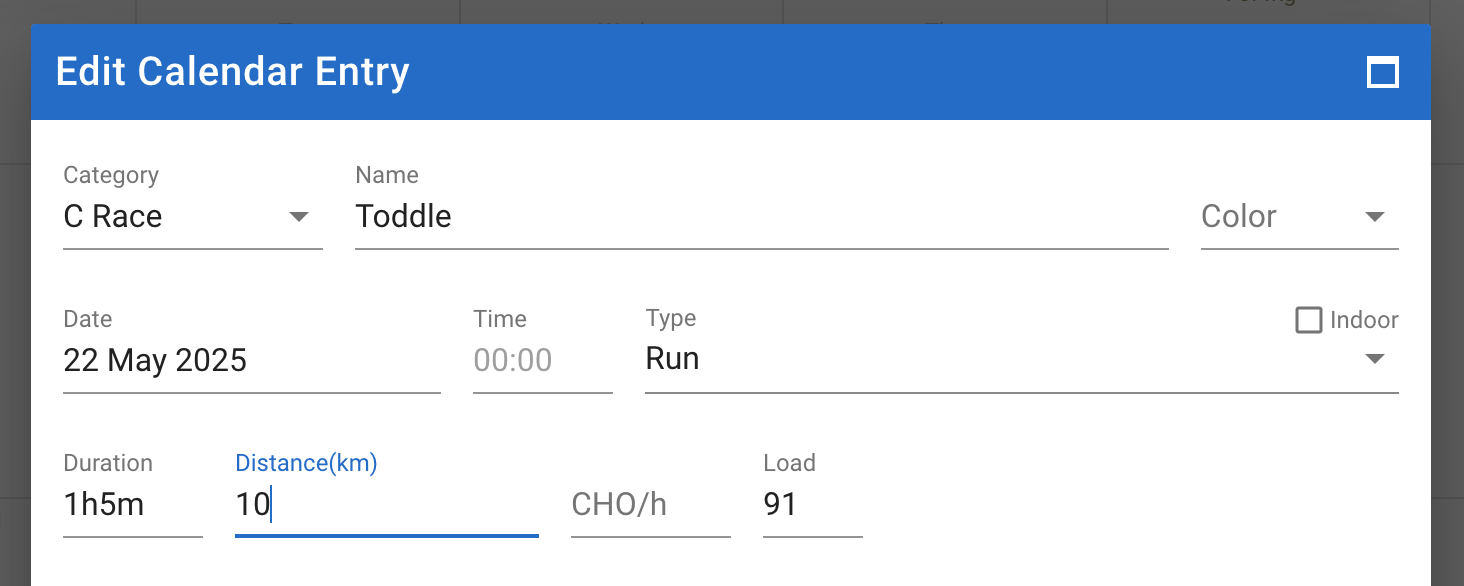Click the Distance(km) label
This screenshot has width=1464, height=586.
(x=306, y=463)
